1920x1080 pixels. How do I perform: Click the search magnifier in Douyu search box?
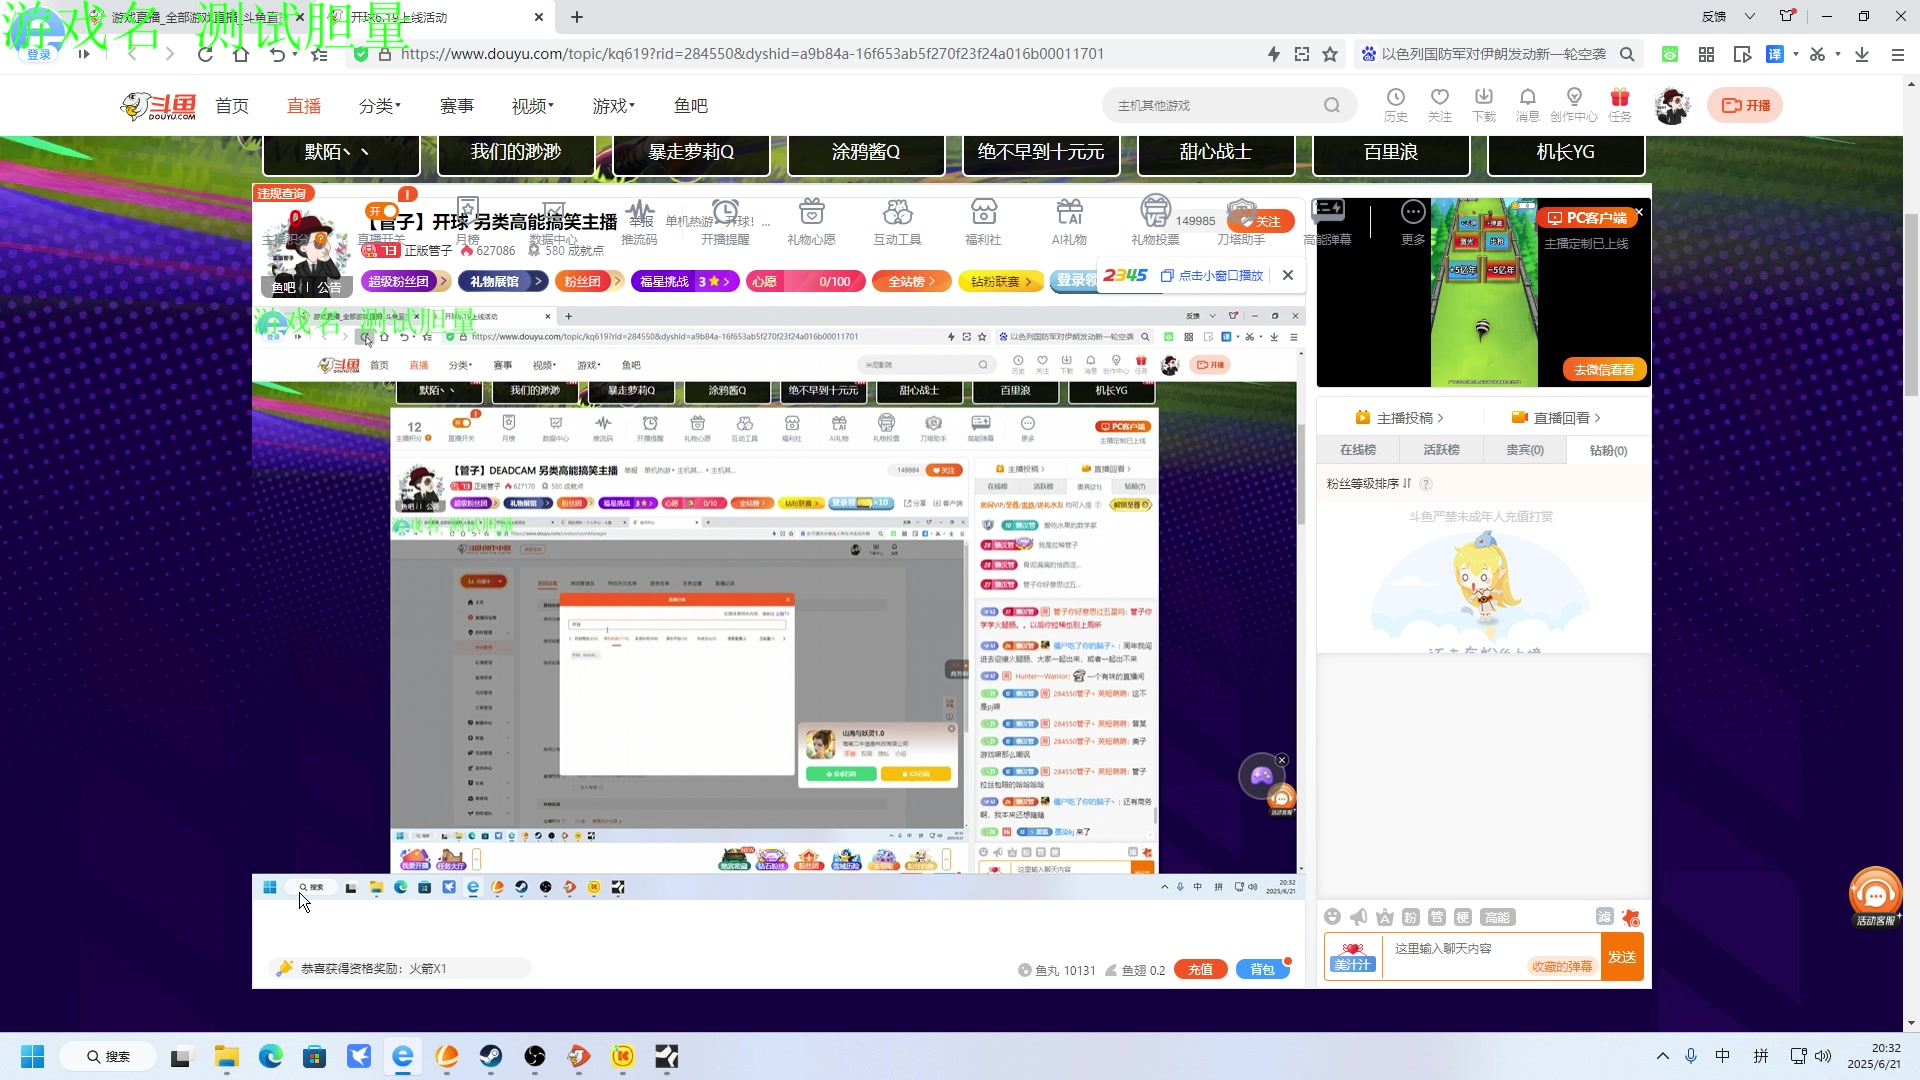(1331, 105)
